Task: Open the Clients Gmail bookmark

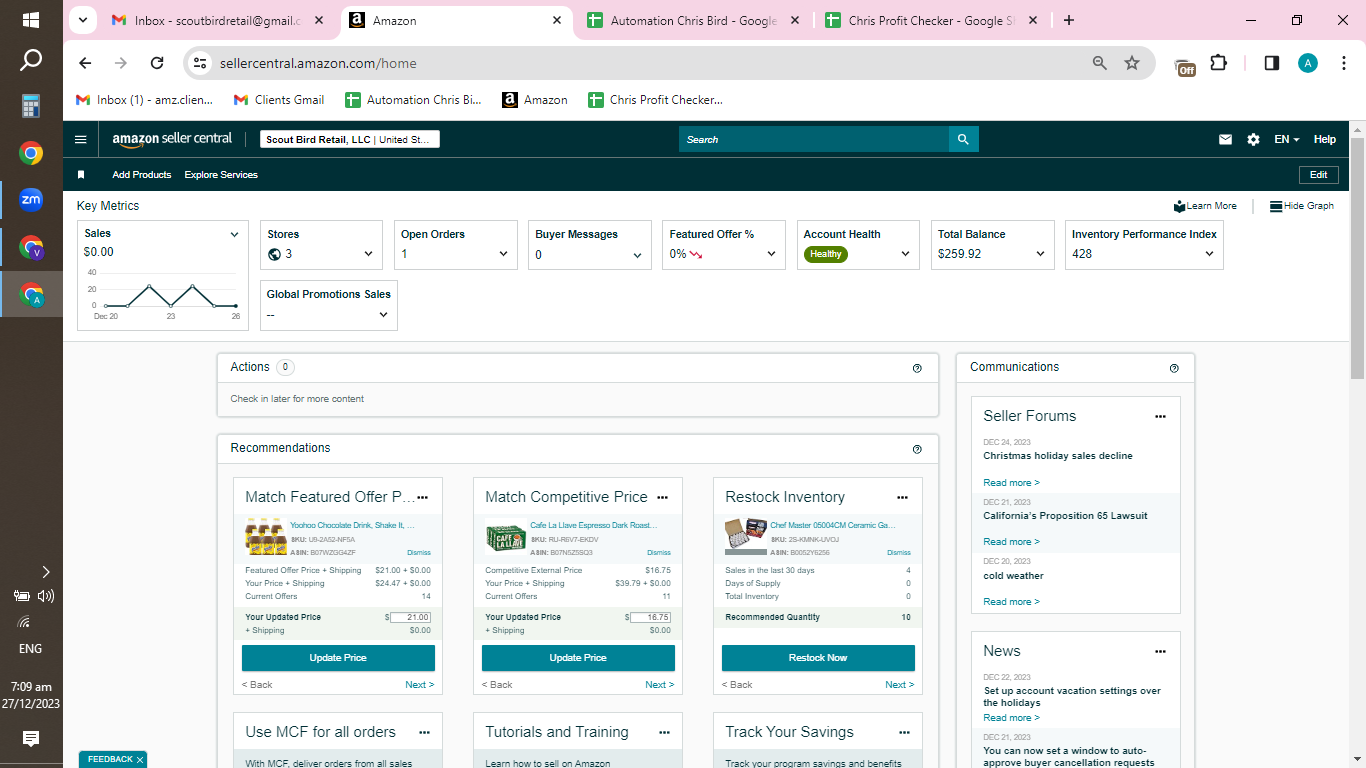Action: coord(279,100)
